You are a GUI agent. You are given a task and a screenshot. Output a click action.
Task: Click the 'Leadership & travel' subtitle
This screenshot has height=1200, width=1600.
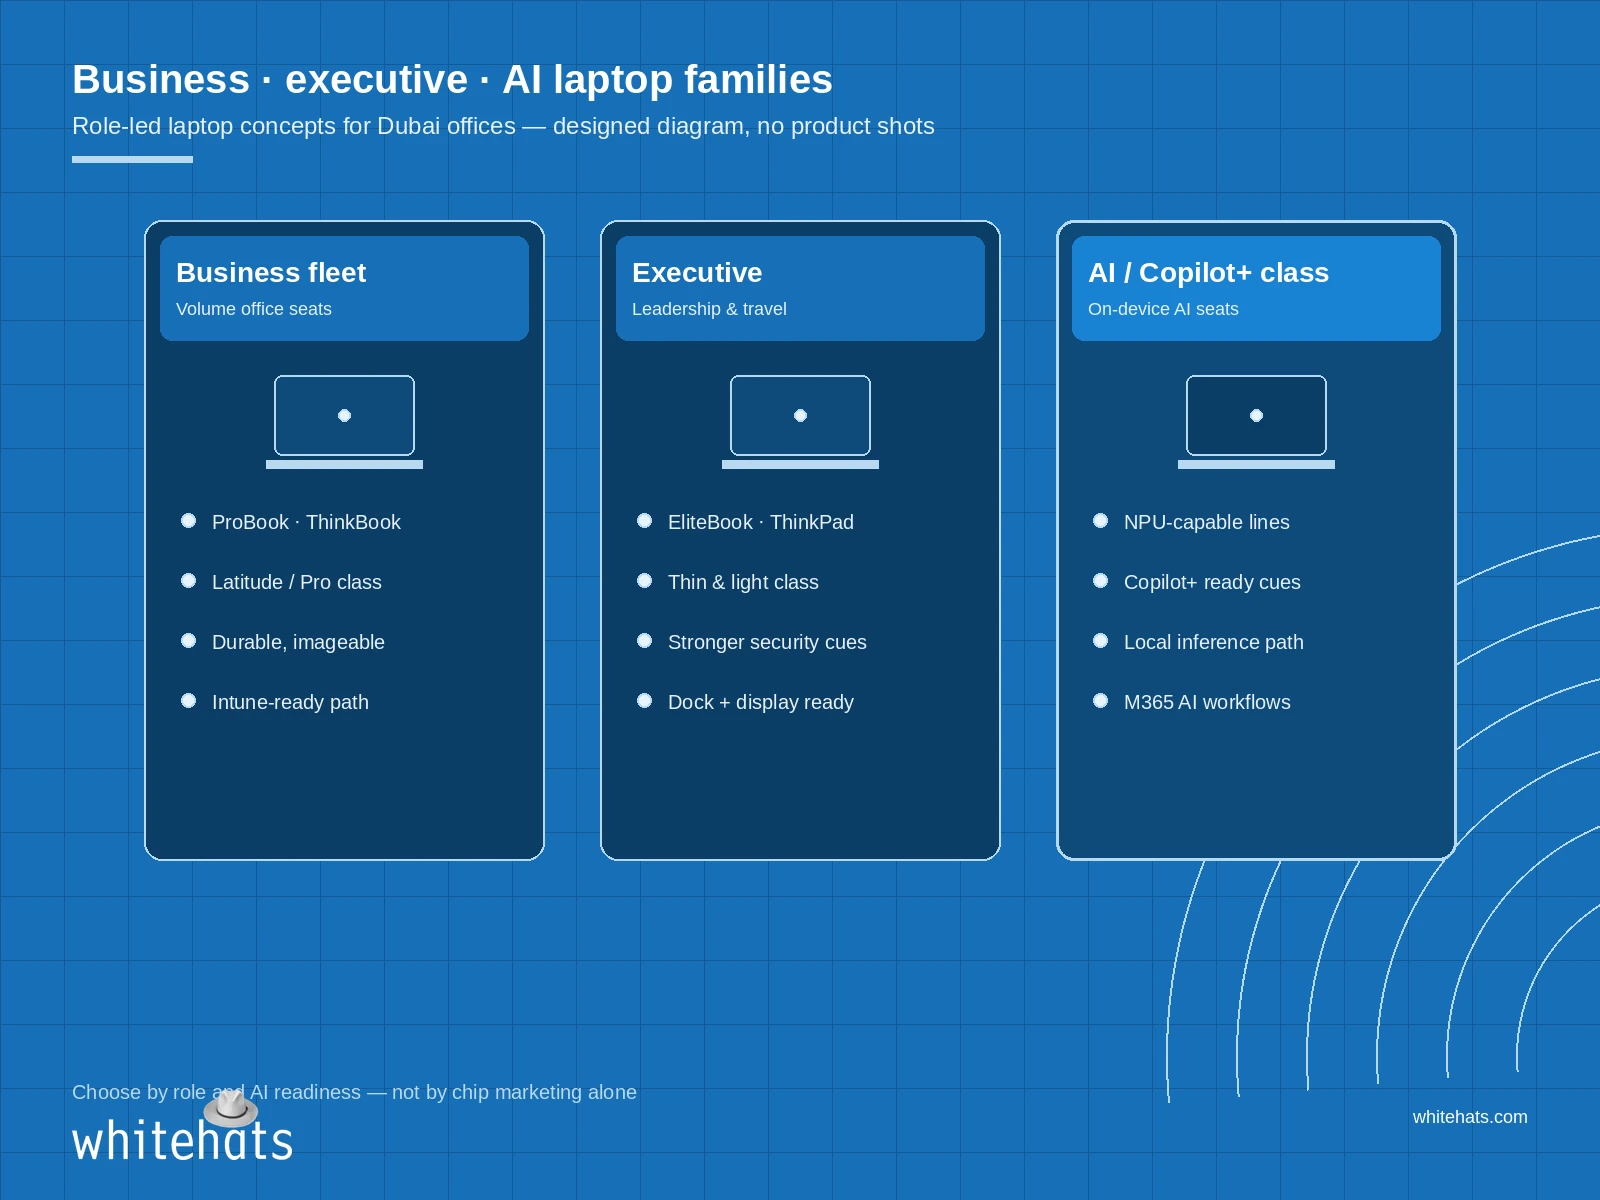(709, 309)
